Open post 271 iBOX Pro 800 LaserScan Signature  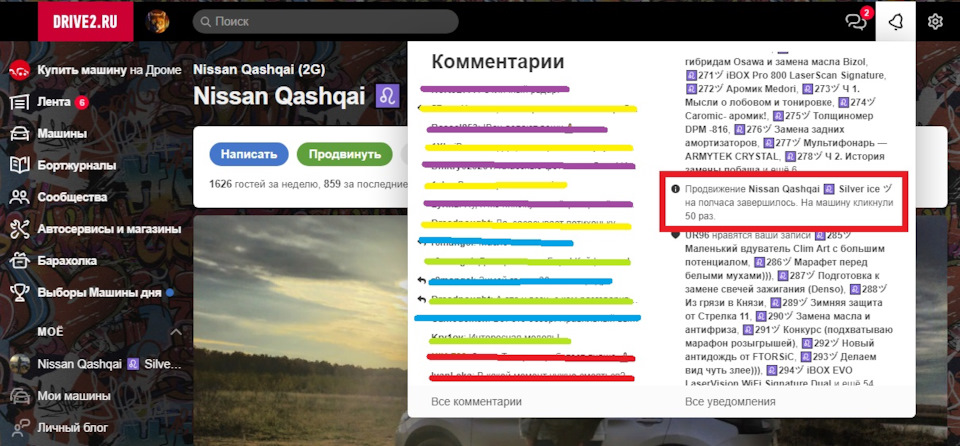[786, 76]
